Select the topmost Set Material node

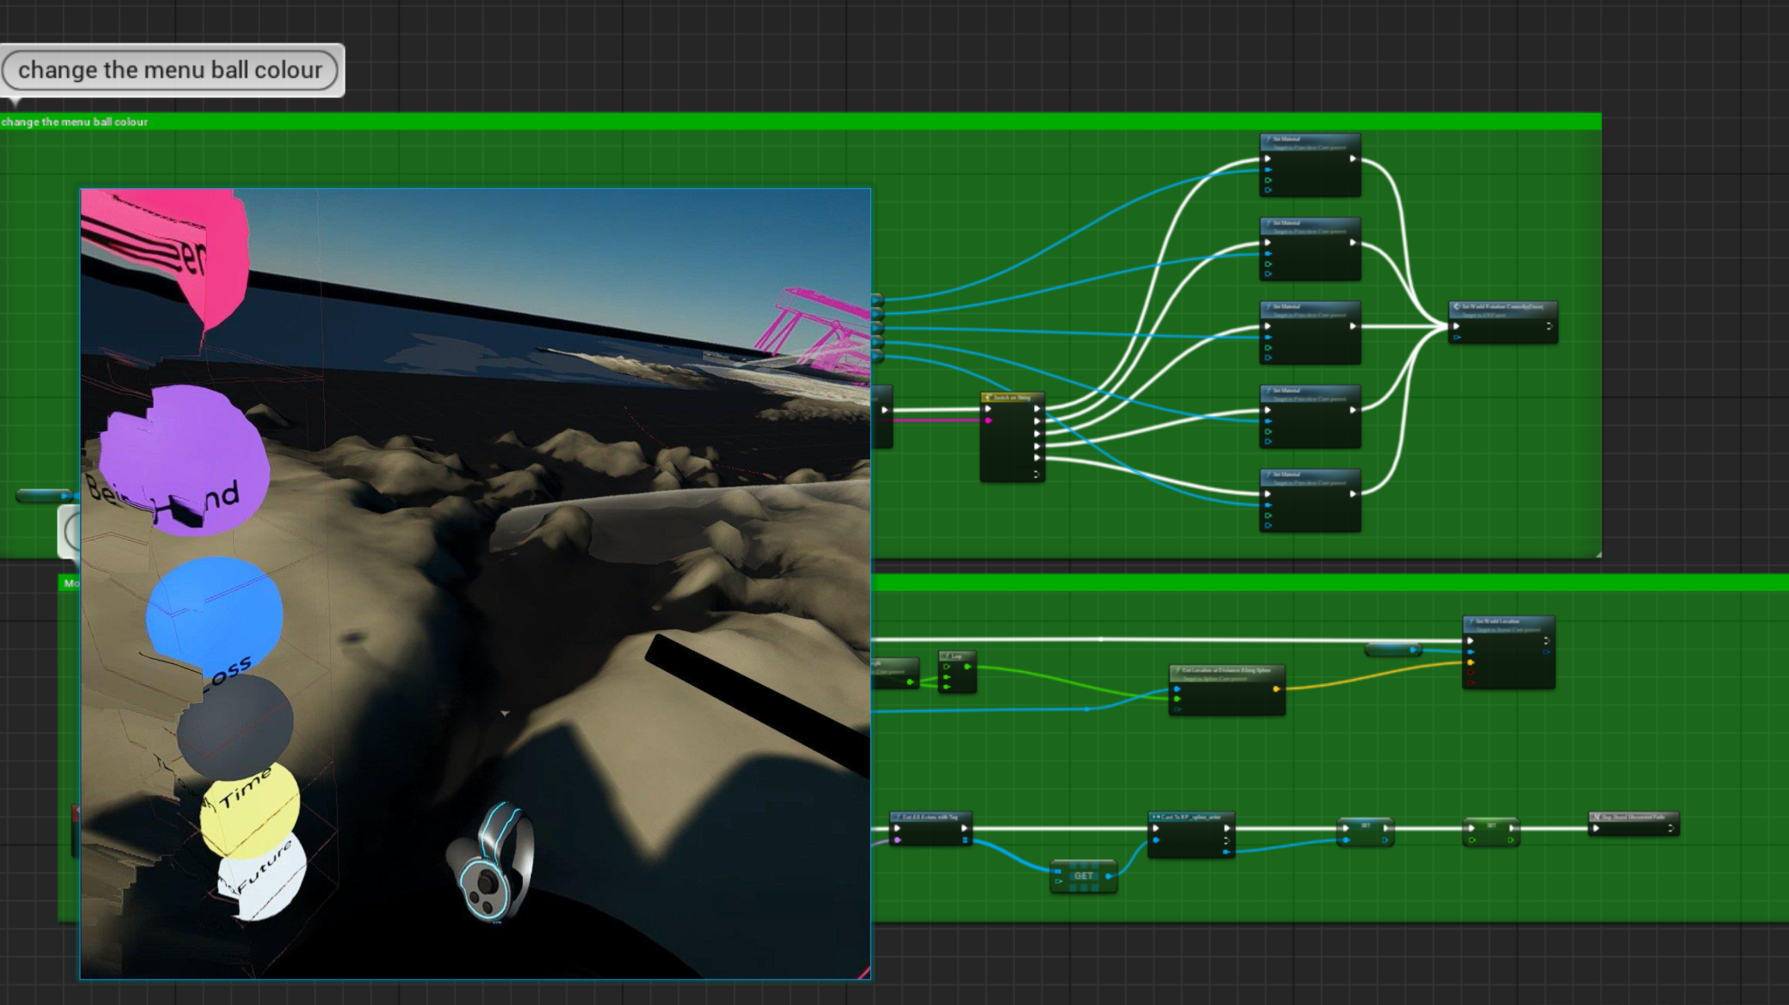click(1309, 165)
